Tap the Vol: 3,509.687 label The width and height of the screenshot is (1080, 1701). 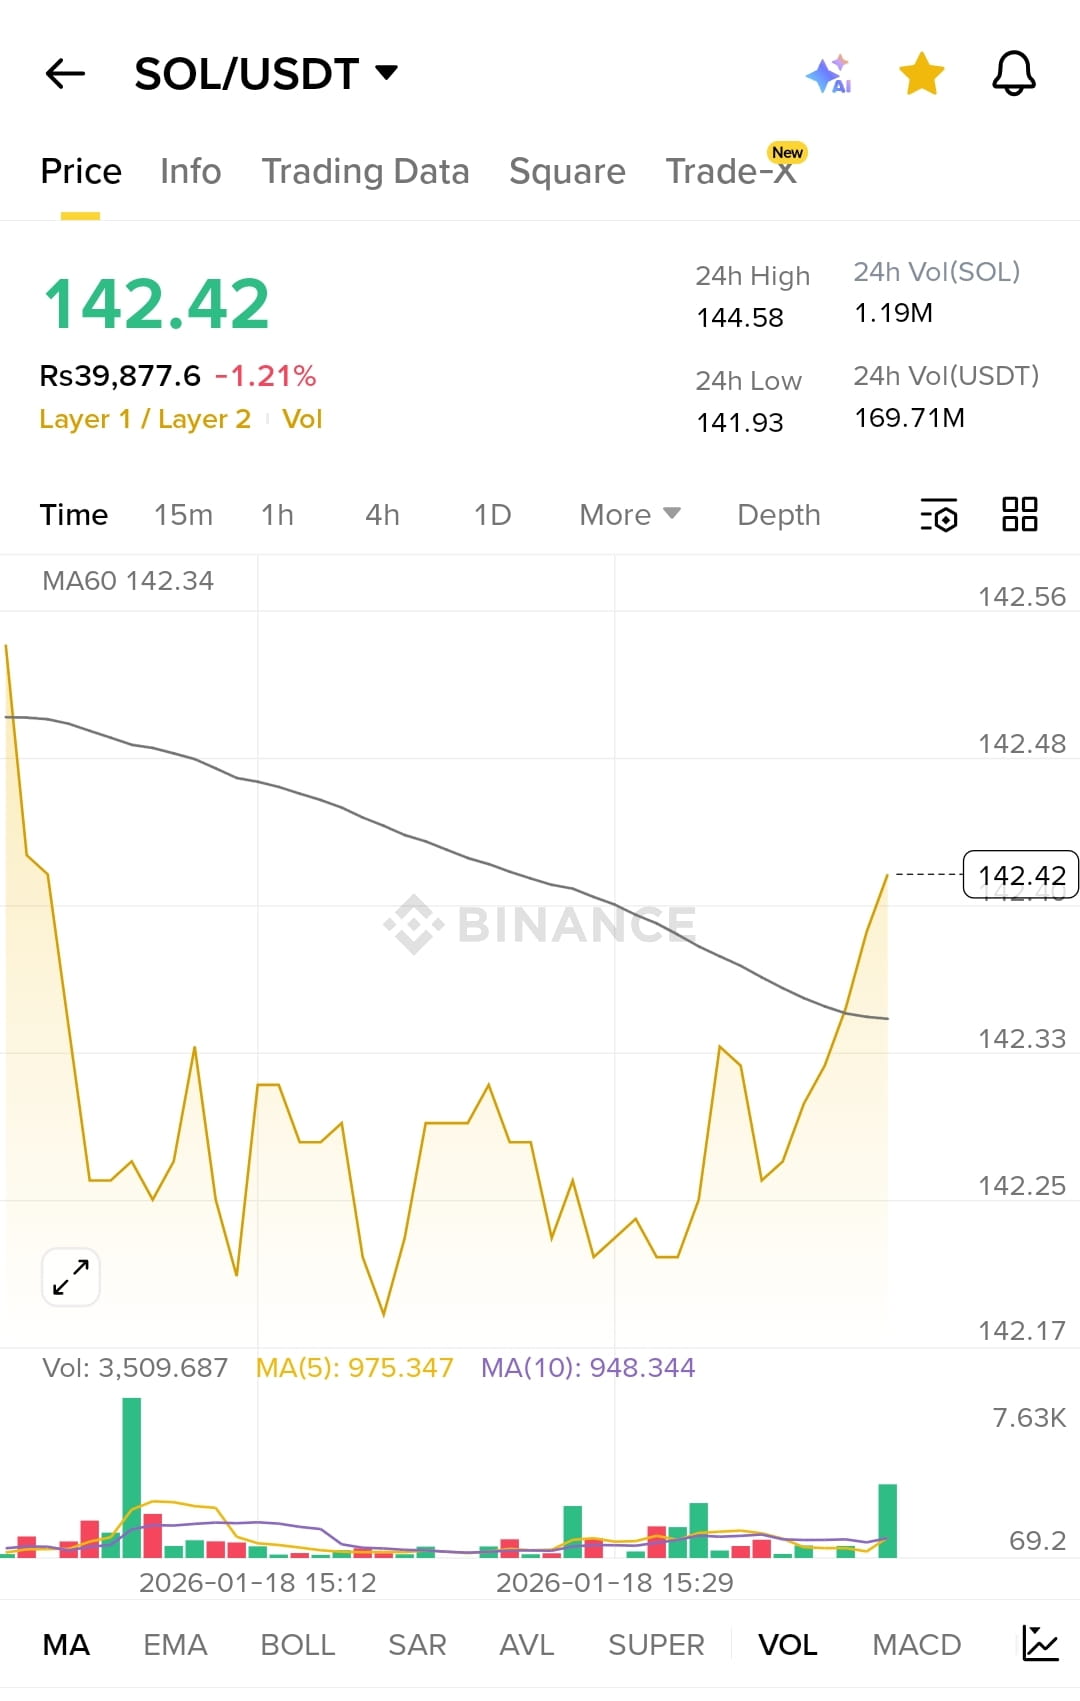[x=135, y=1368]
